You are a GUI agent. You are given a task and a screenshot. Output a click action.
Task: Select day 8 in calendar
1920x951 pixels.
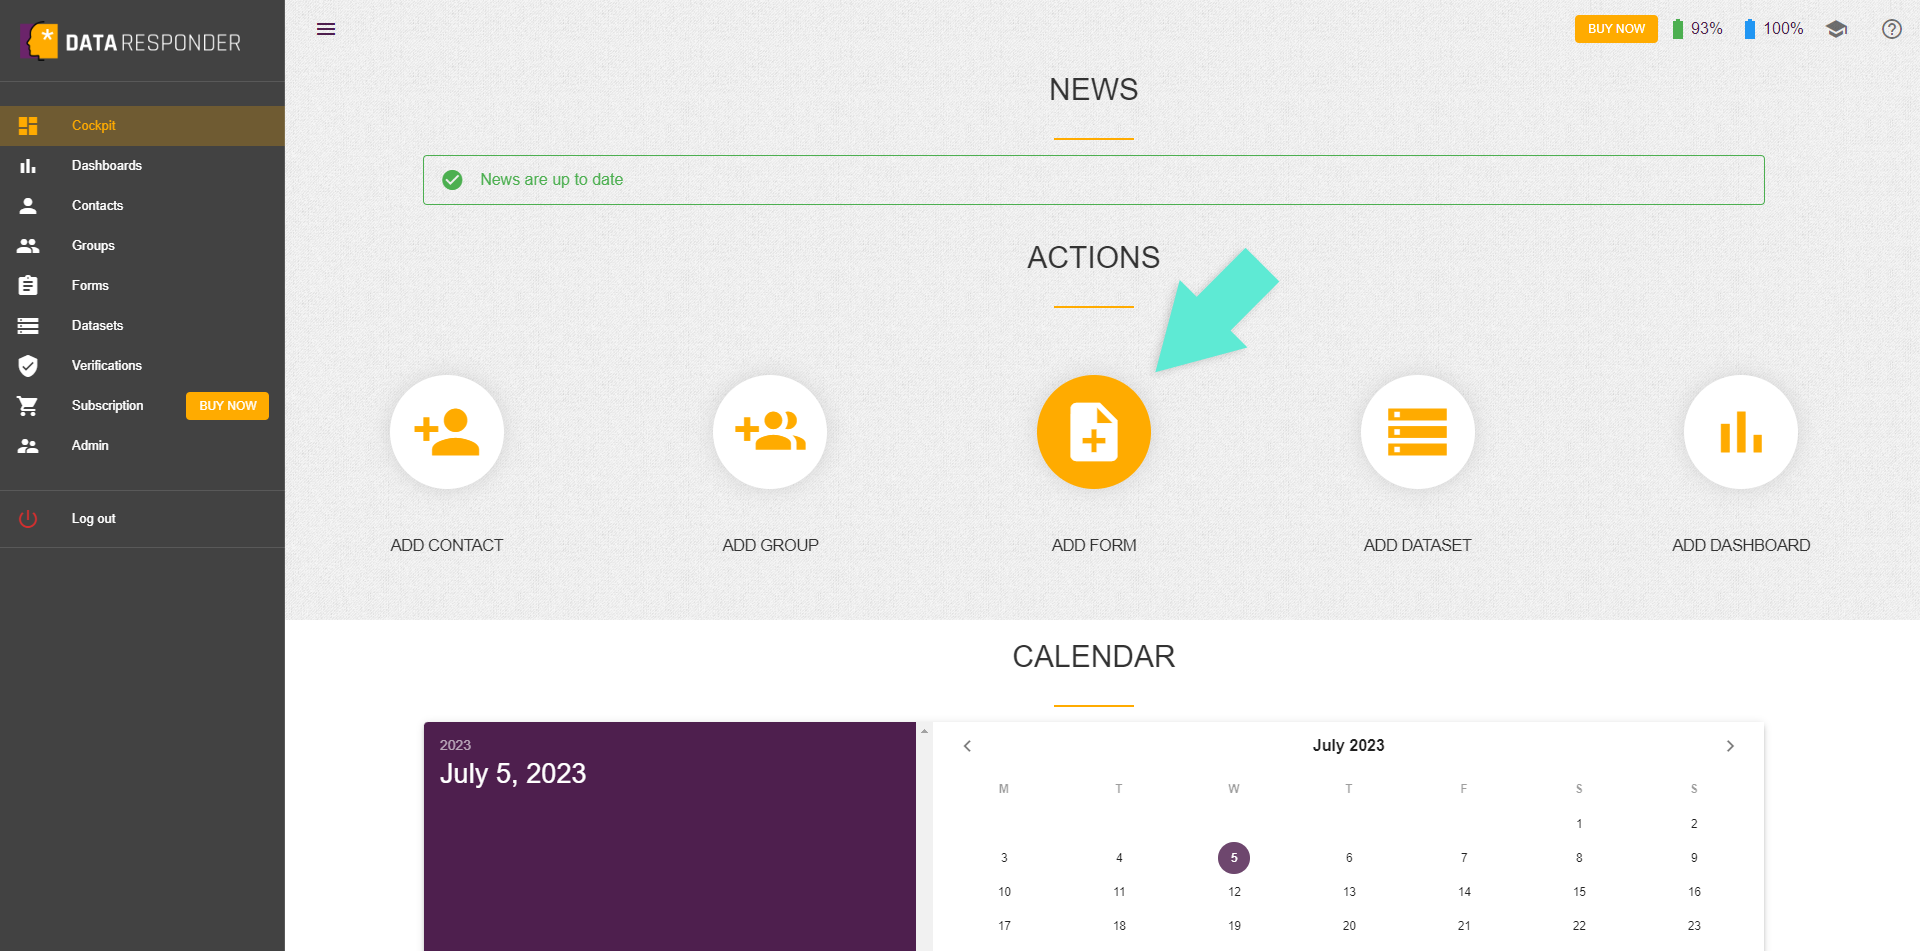point(1579,858)
